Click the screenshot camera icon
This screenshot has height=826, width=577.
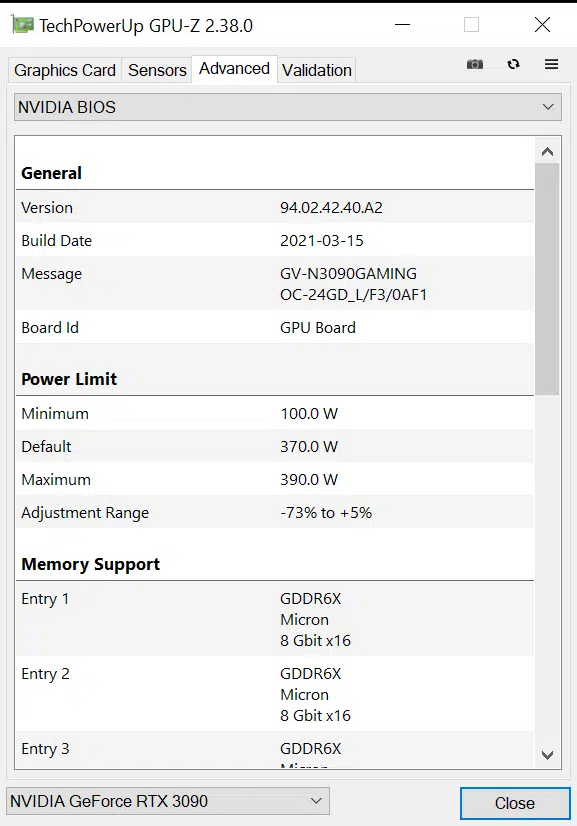click(x=475, y=64)
